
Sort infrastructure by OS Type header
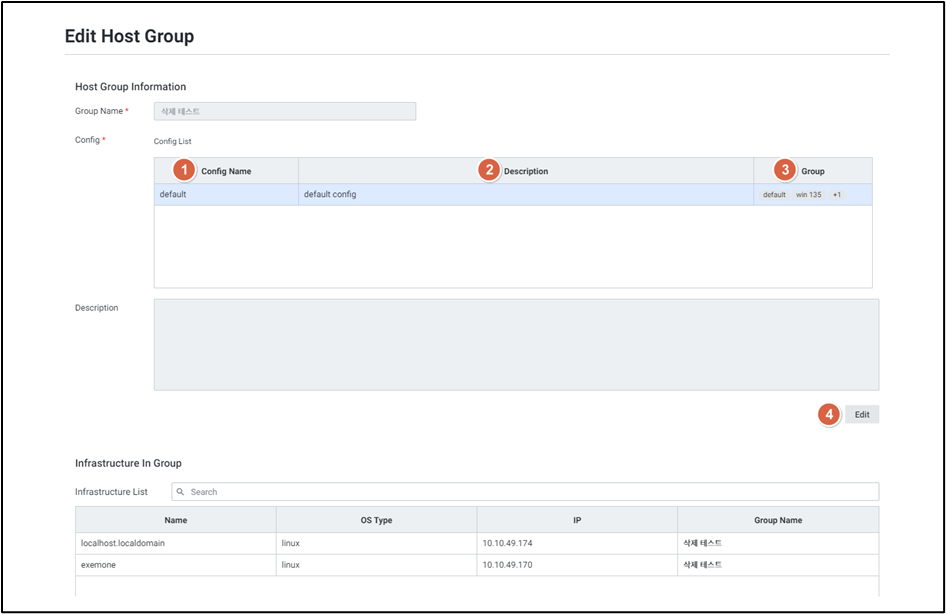tap(376, 520)
